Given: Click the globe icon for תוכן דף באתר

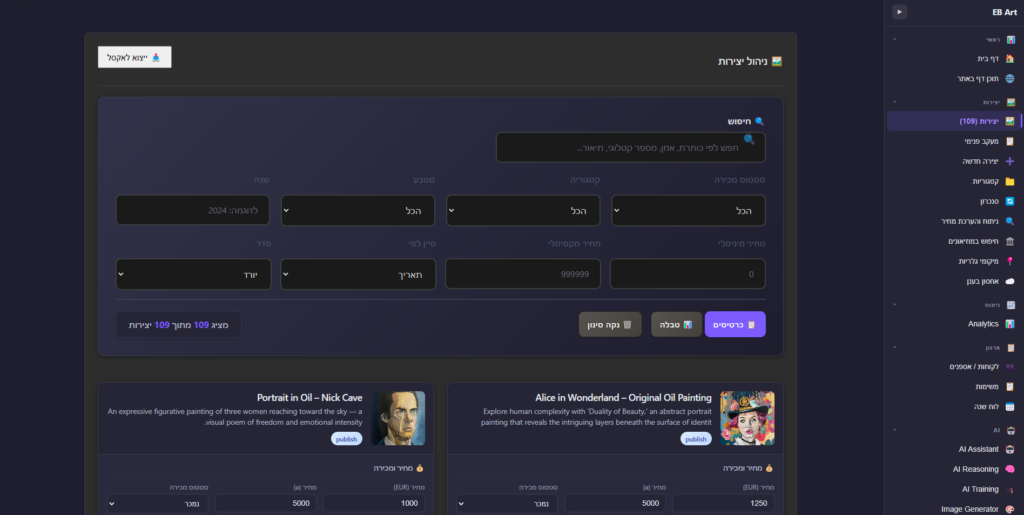Looking at the screenshot, I should [x=1009, y=78].
